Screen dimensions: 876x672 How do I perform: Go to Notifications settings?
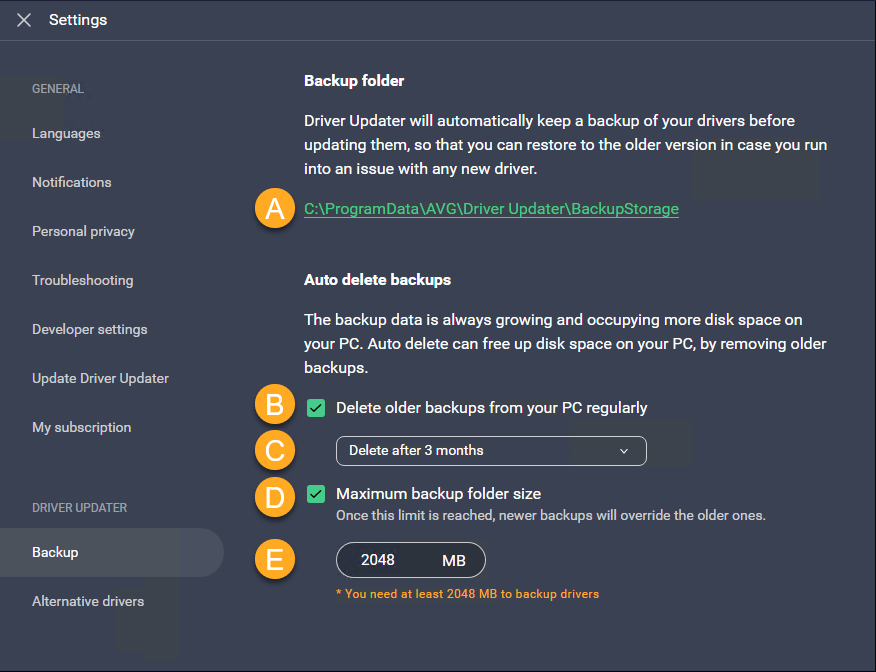[72, 182]
